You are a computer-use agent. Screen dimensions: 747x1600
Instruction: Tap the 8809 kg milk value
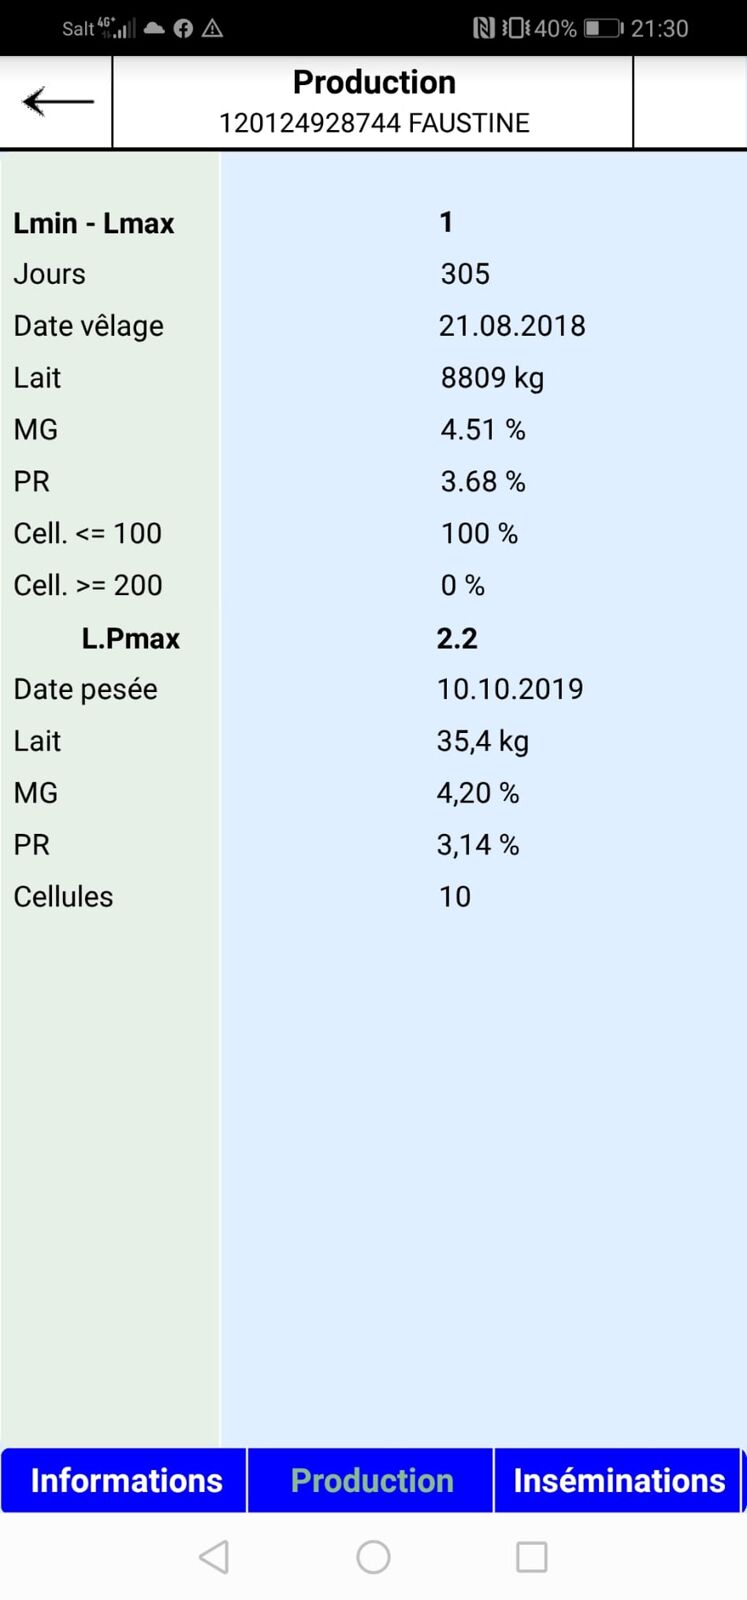click(x=492, y=378)
